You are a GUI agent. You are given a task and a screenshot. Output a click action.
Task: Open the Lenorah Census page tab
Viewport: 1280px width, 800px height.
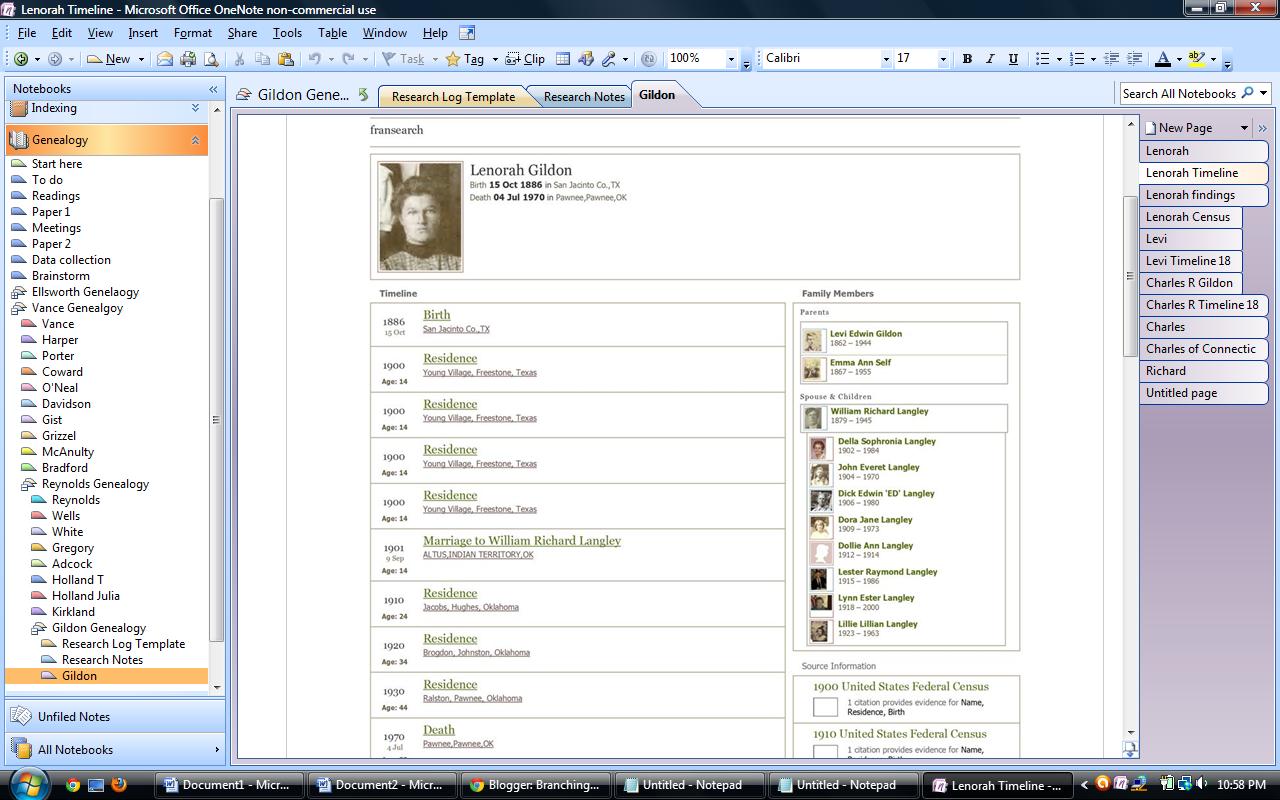pyautogui.click(x=1189, y=217)
